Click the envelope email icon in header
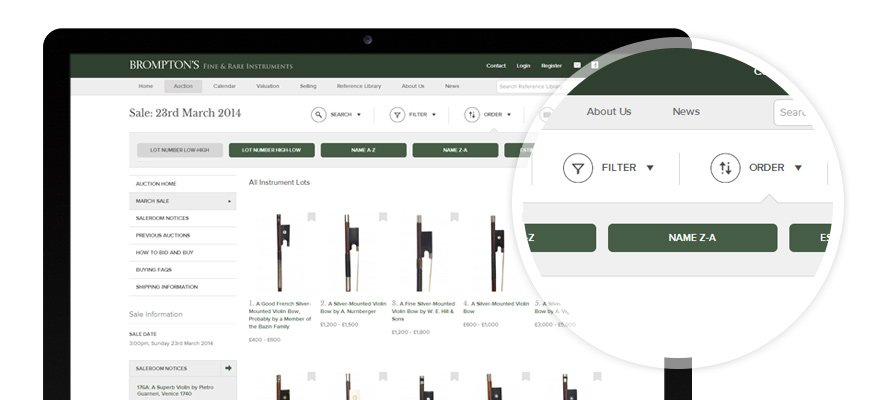884x400 pixels. 577,65
